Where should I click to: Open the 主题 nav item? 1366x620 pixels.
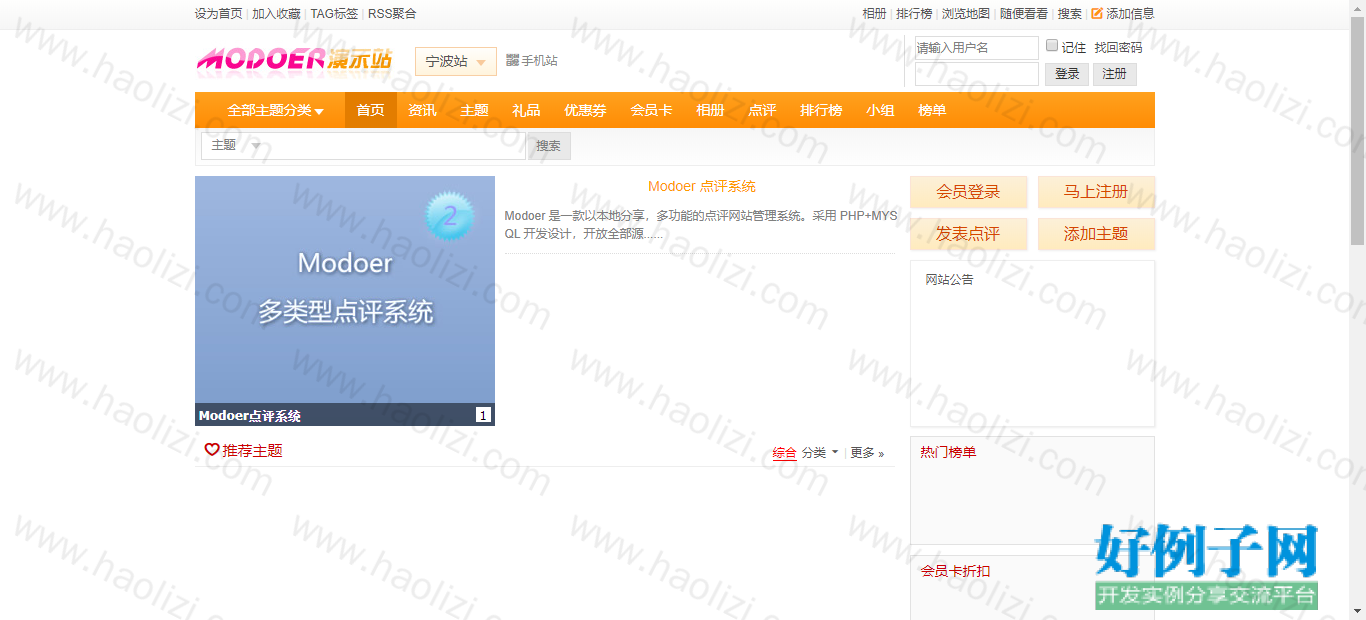tap(474, 110)
